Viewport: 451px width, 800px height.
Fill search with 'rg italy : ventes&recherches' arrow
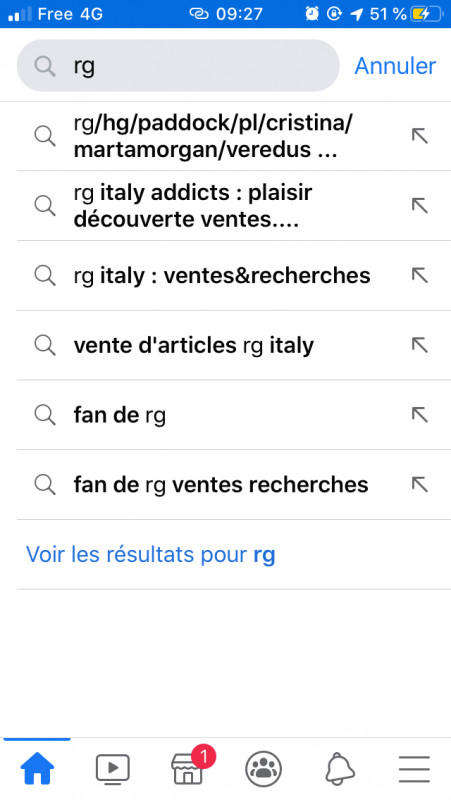click(x=419, y=276)
